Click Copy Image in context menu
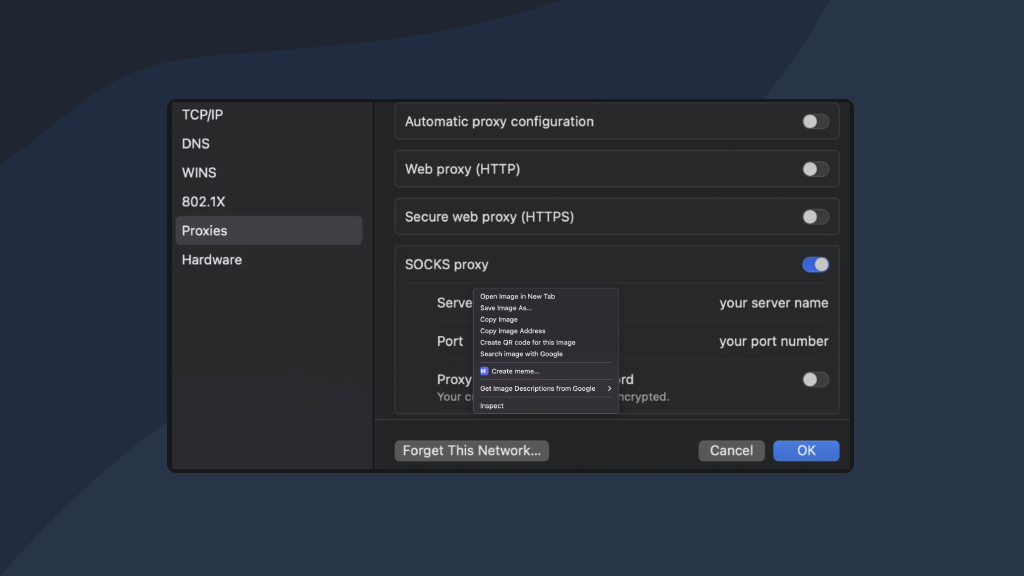1024x576 pixels. coord(499,319)
